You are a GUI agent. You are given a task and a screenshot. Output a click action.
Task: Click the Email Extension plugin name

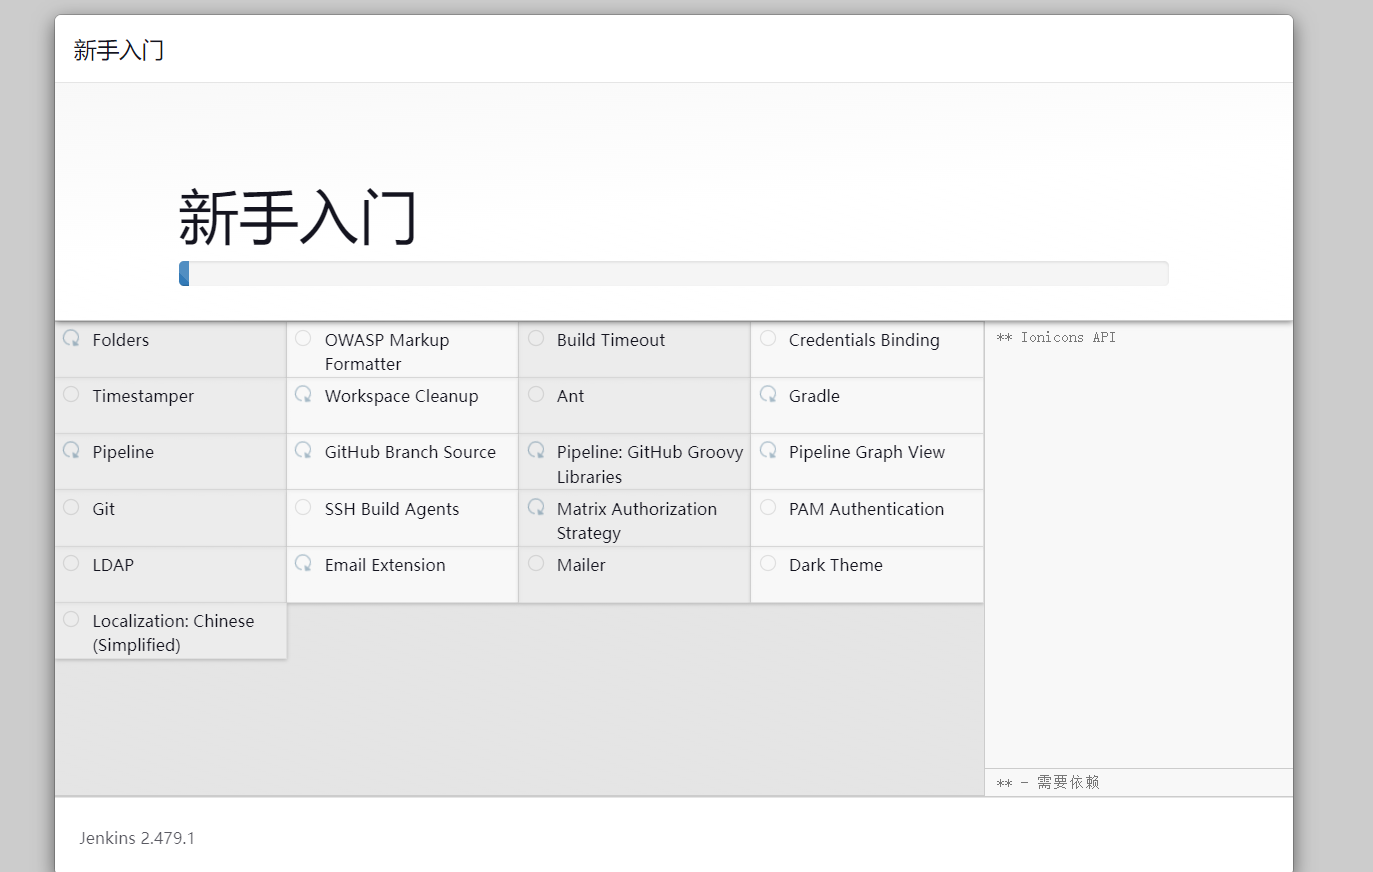tap(385, 565)
